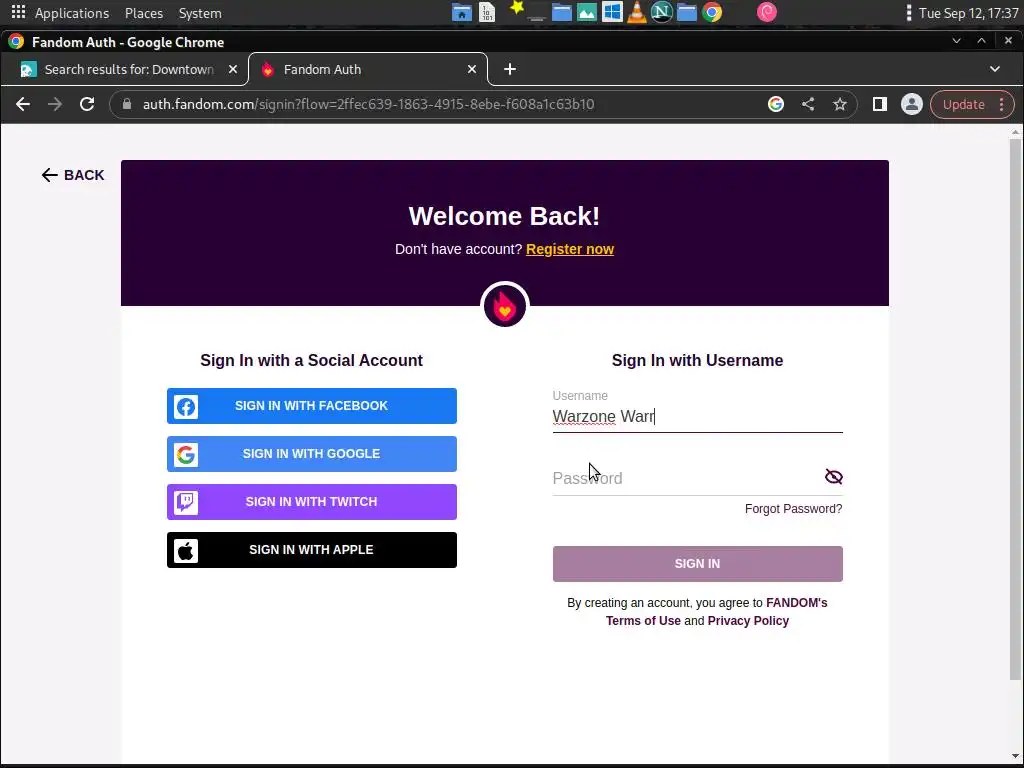This screenshot has width=1024, height=768.
Task: Click the applications grid icon
Action: click(x=18, y=12)
